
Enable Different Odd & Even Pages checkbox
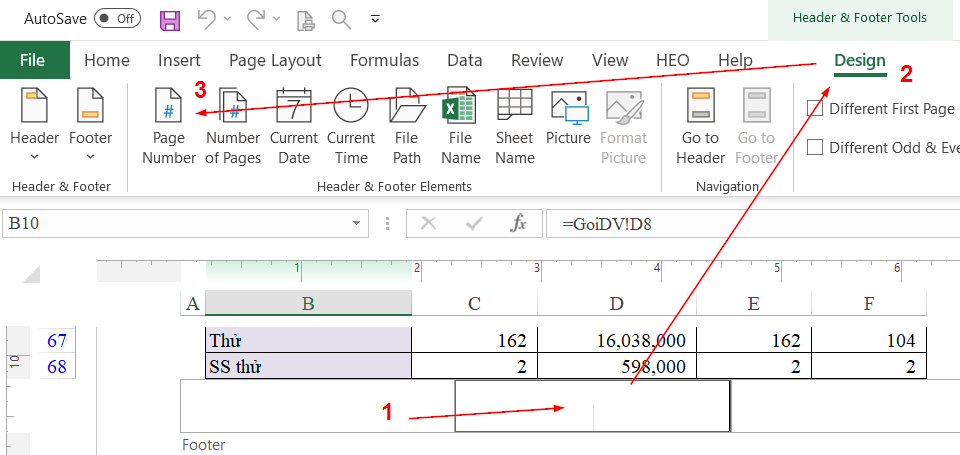816,148
